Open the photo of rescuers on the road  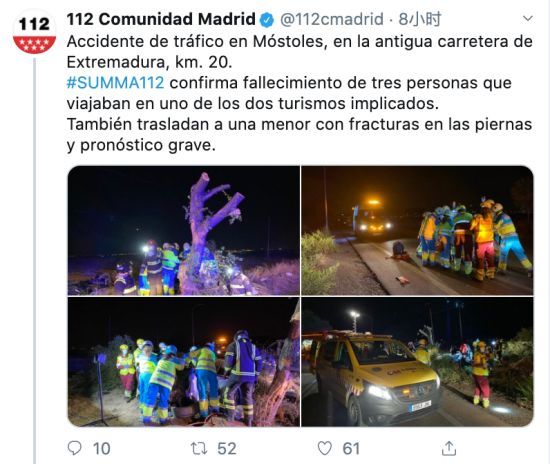point(417,230)
